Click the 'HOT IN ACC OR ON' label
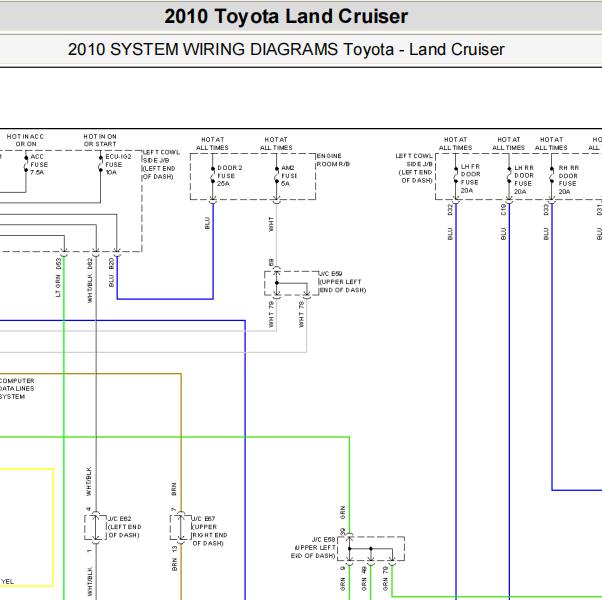Image resolution: width=602 pixels, height=600 pixels. [x=25, y=140]
